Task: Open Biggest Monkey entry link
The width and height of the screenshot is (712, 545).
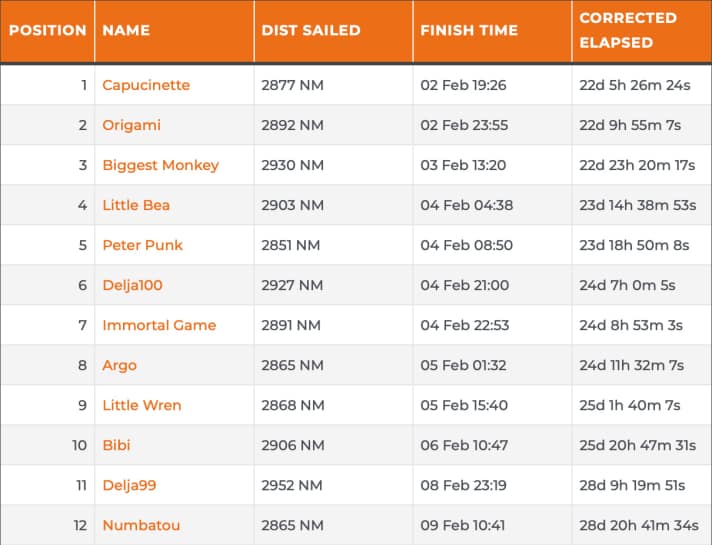Action: coord(160,165)
